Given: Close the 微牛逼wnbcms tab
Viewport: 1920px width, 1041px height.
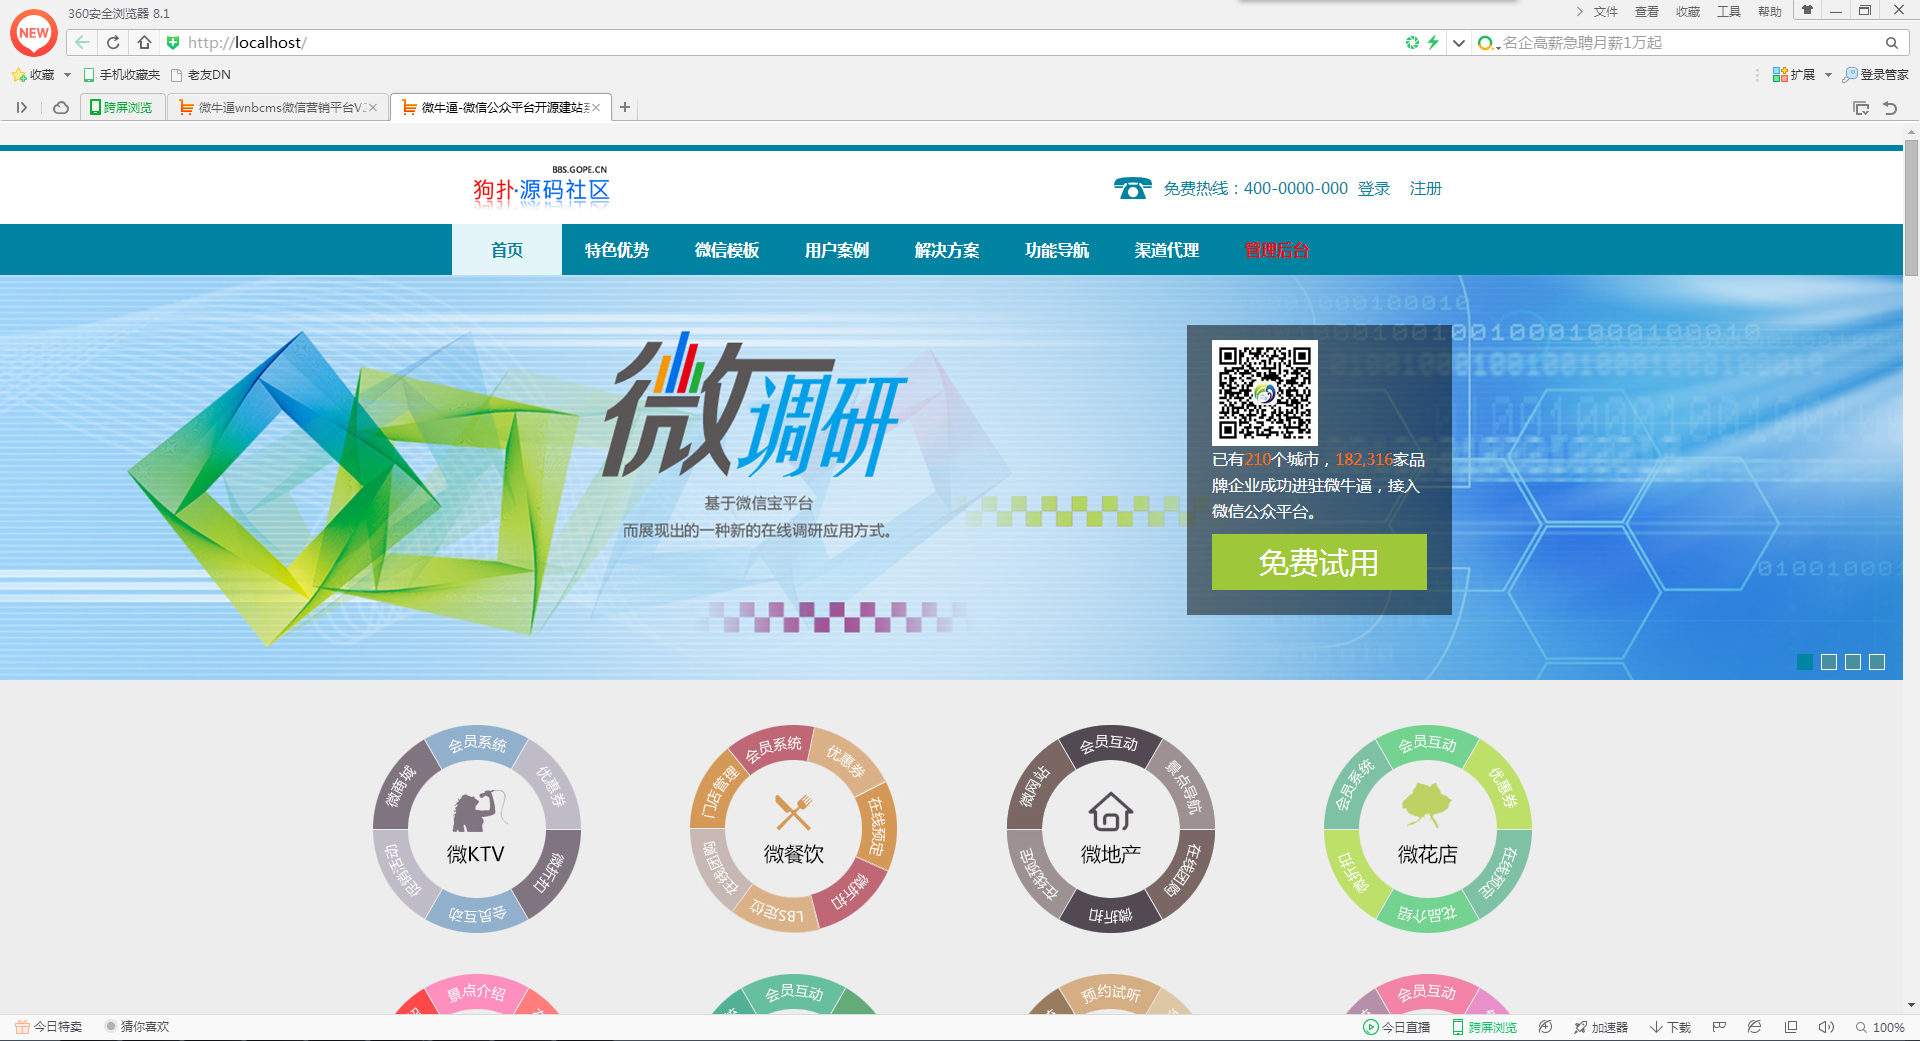Looking at the screenshot, I should pos(373,107).
